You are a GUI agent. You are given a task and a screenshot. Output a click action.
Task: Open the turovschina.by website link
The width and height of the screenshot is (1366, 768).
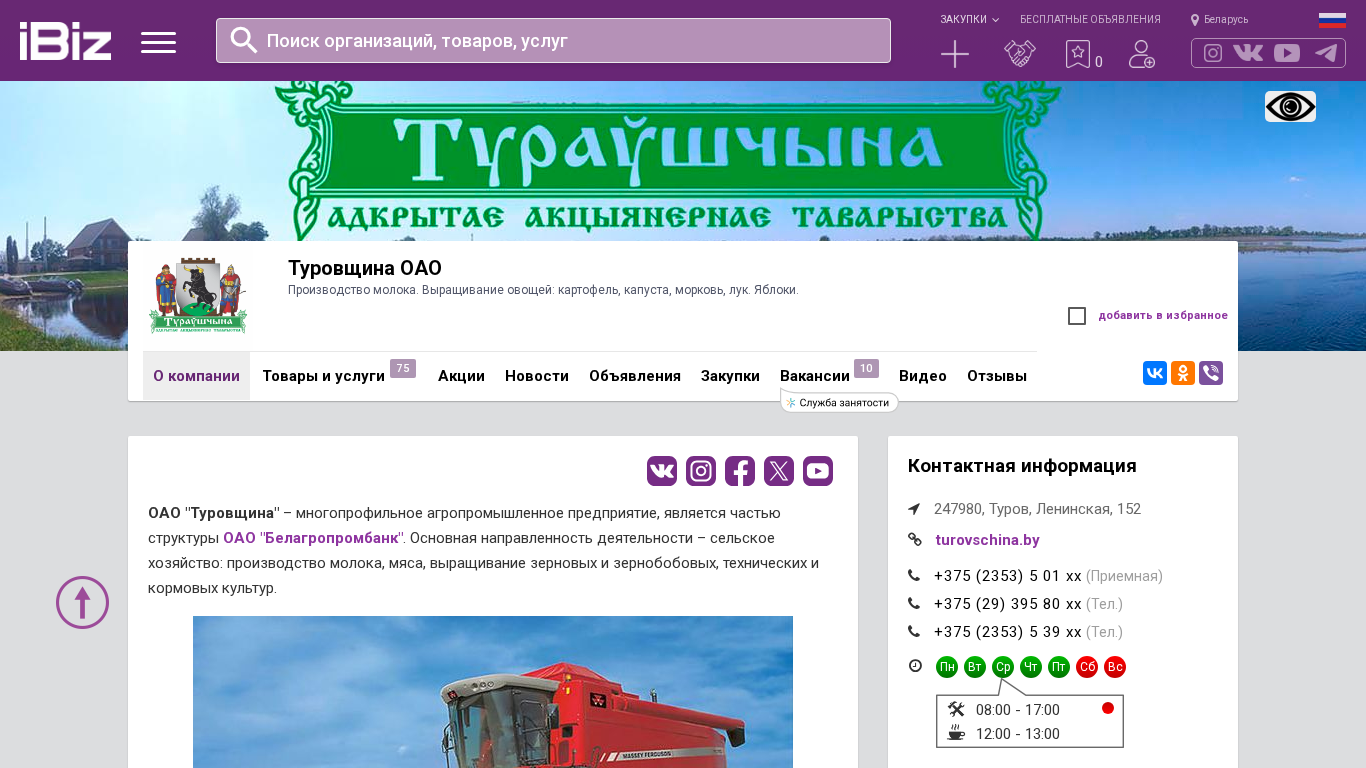(987, 540)
